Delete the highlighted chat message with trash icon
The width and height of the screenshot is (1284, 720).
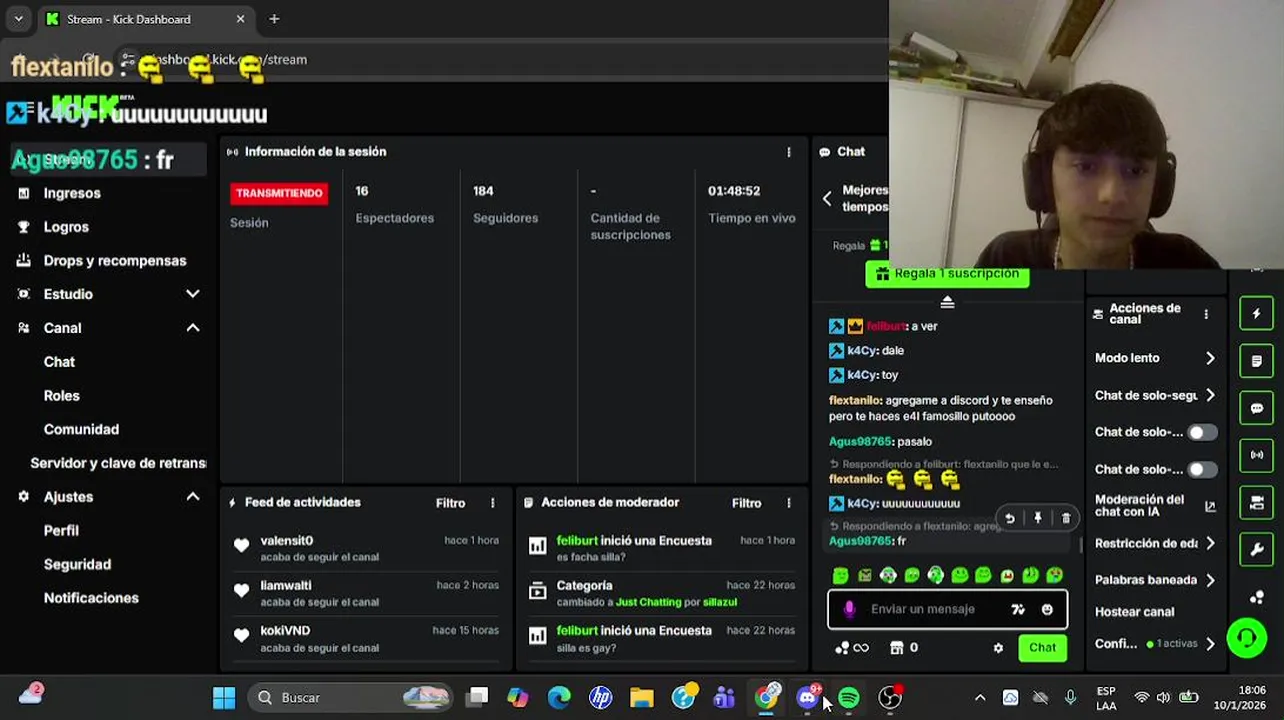coord(1066,518)
